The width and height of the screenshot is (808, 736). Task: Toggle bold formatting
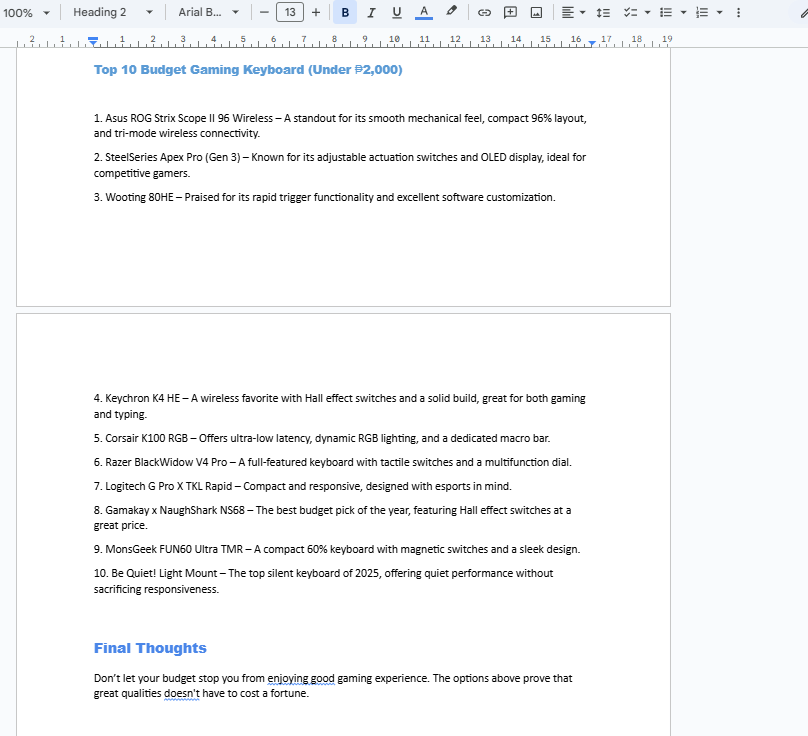pyautogui.click(x=345, y=12)
